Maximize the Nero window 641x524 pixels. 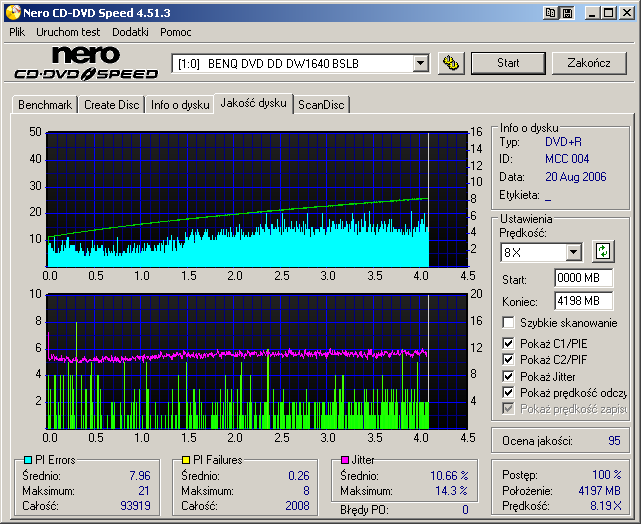coord(608,13)
